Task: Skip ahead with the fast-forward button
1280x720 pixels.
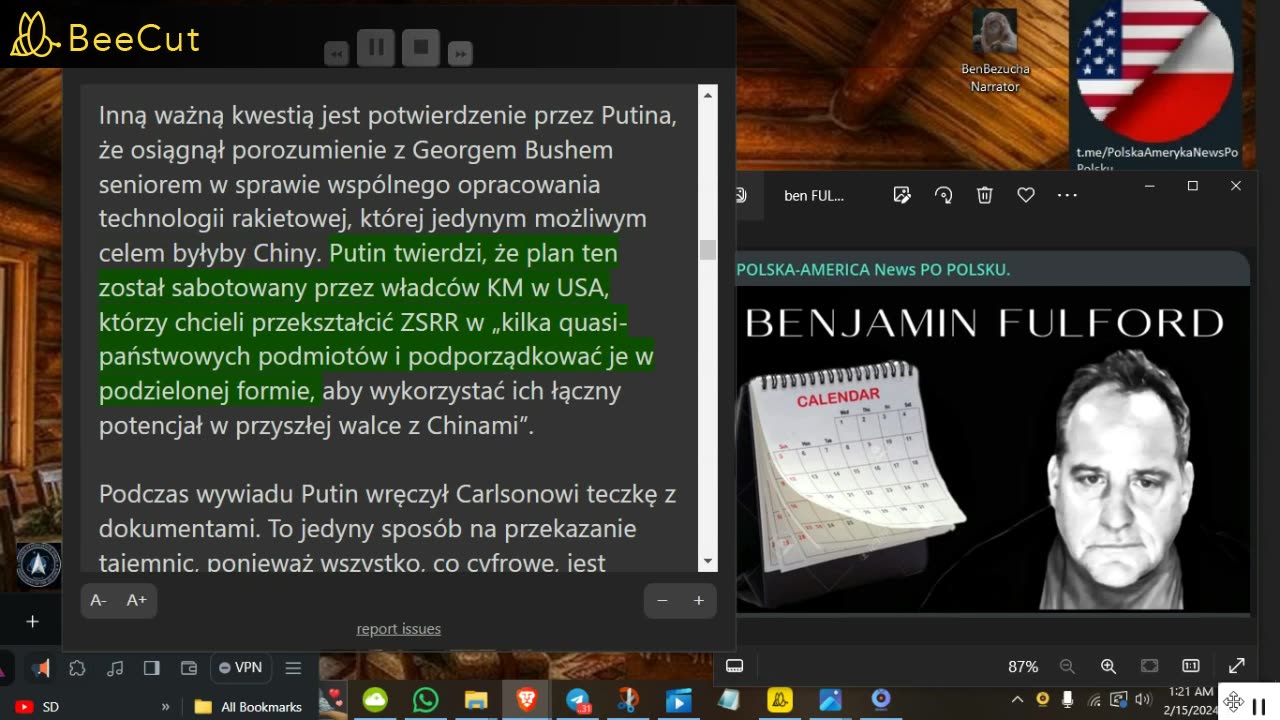Action: [x=460, y=54]
